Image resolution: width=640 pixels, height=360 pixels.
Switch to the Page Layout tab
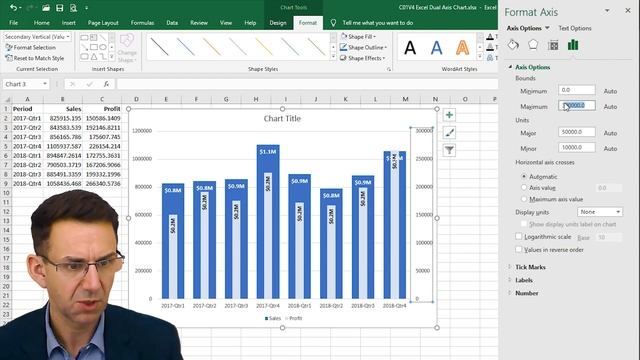[103, 23]
